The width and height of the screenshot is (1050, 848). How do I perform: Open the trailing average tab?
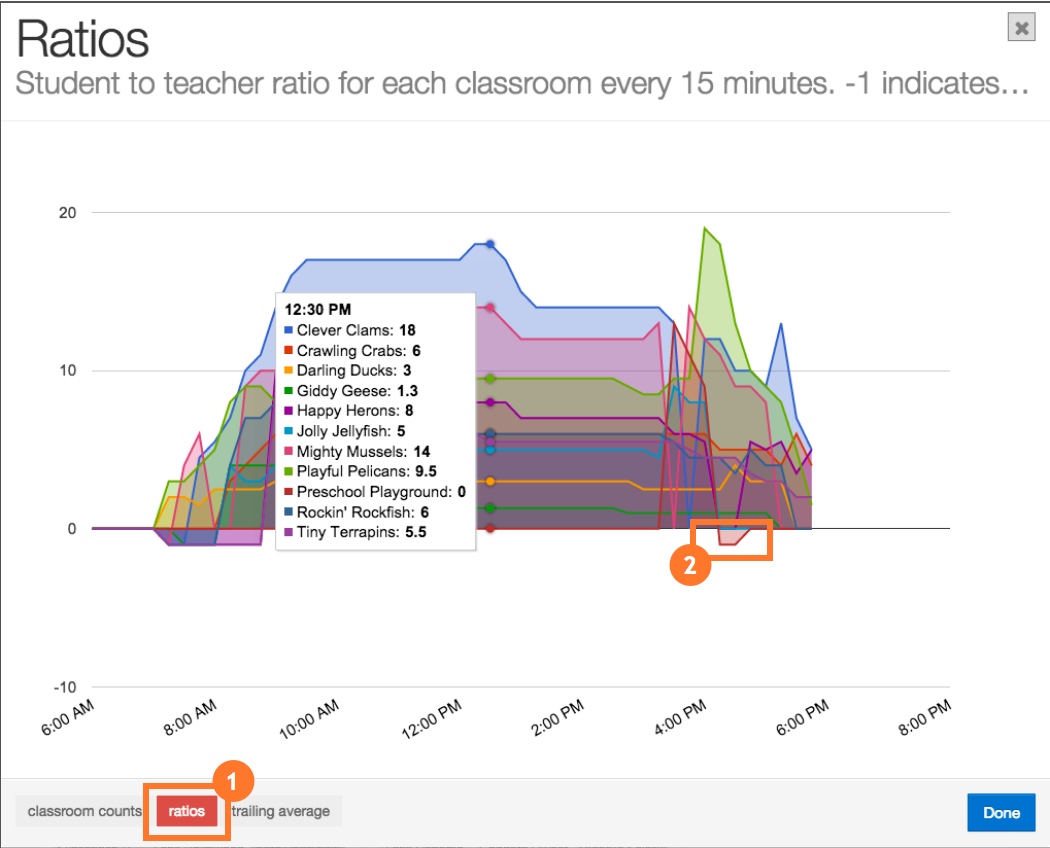tap(285, 811)
